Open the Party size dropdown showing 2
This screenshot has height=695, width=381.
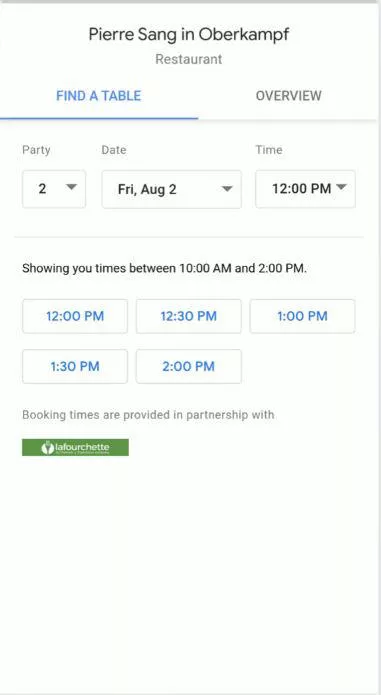54,189
